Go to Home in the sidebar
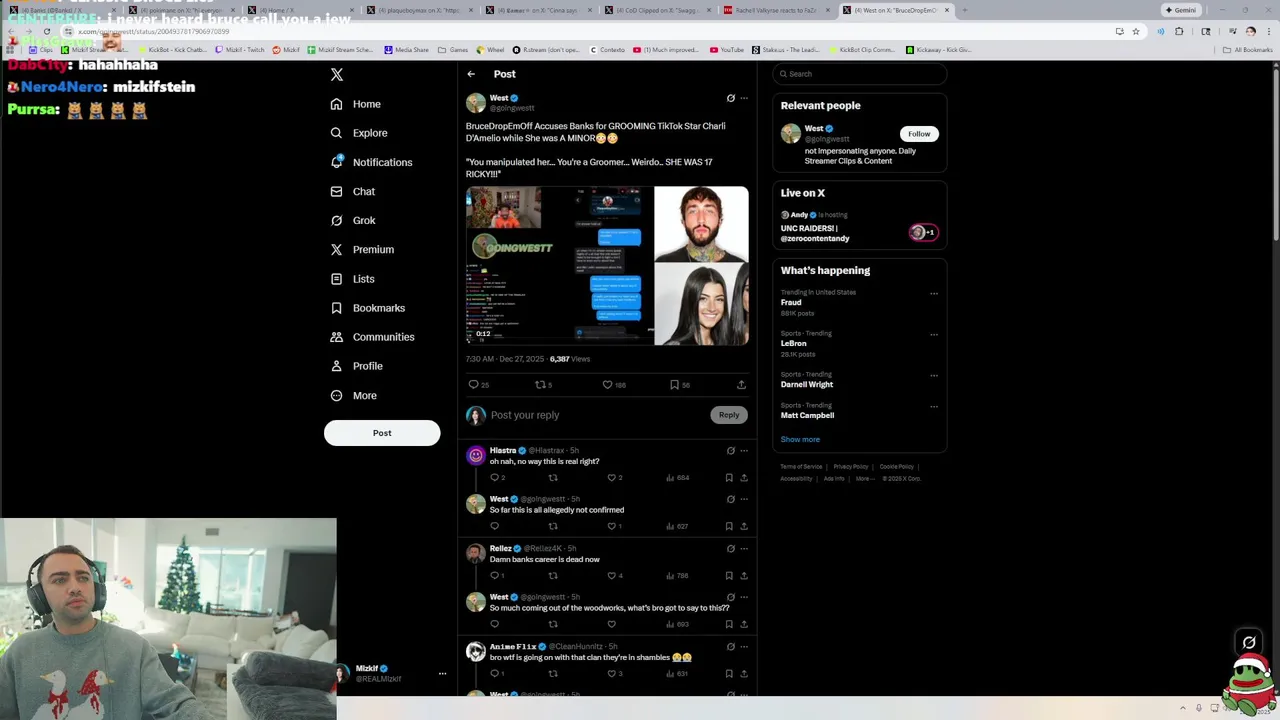Viewport: 1280px width, 720px height. coord(355,104)
